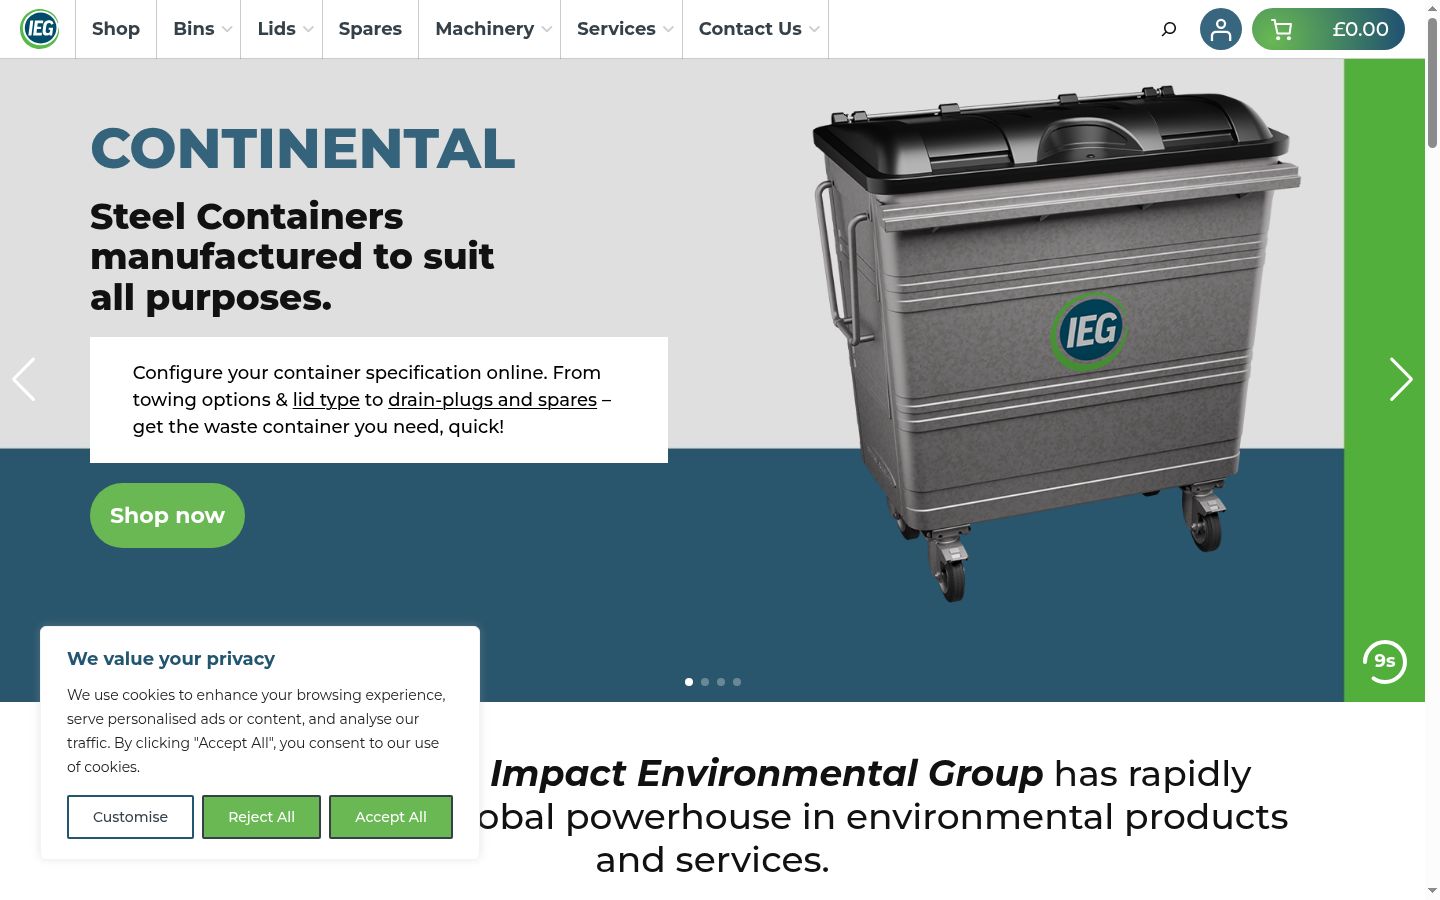Click the 9s slide timer icon
Viewport: 1440px width, 900px height.
click(1385, 661)
